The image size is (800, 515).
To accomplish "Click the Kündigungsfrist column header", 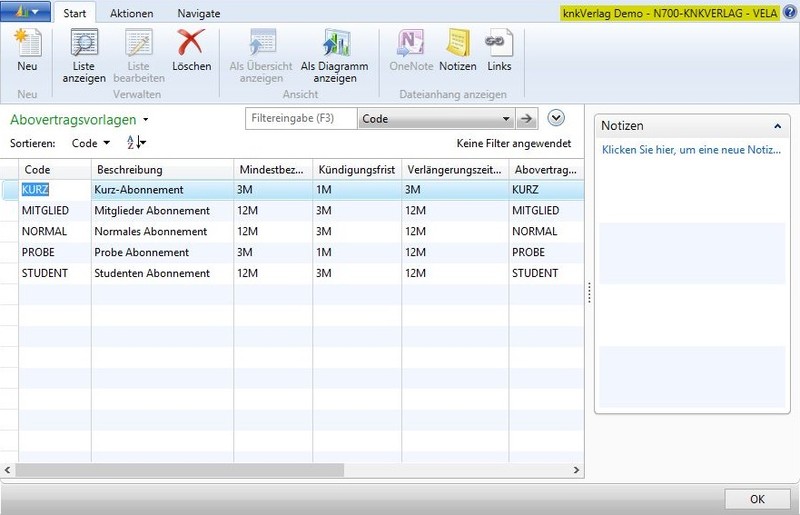I will coord(357,169).
